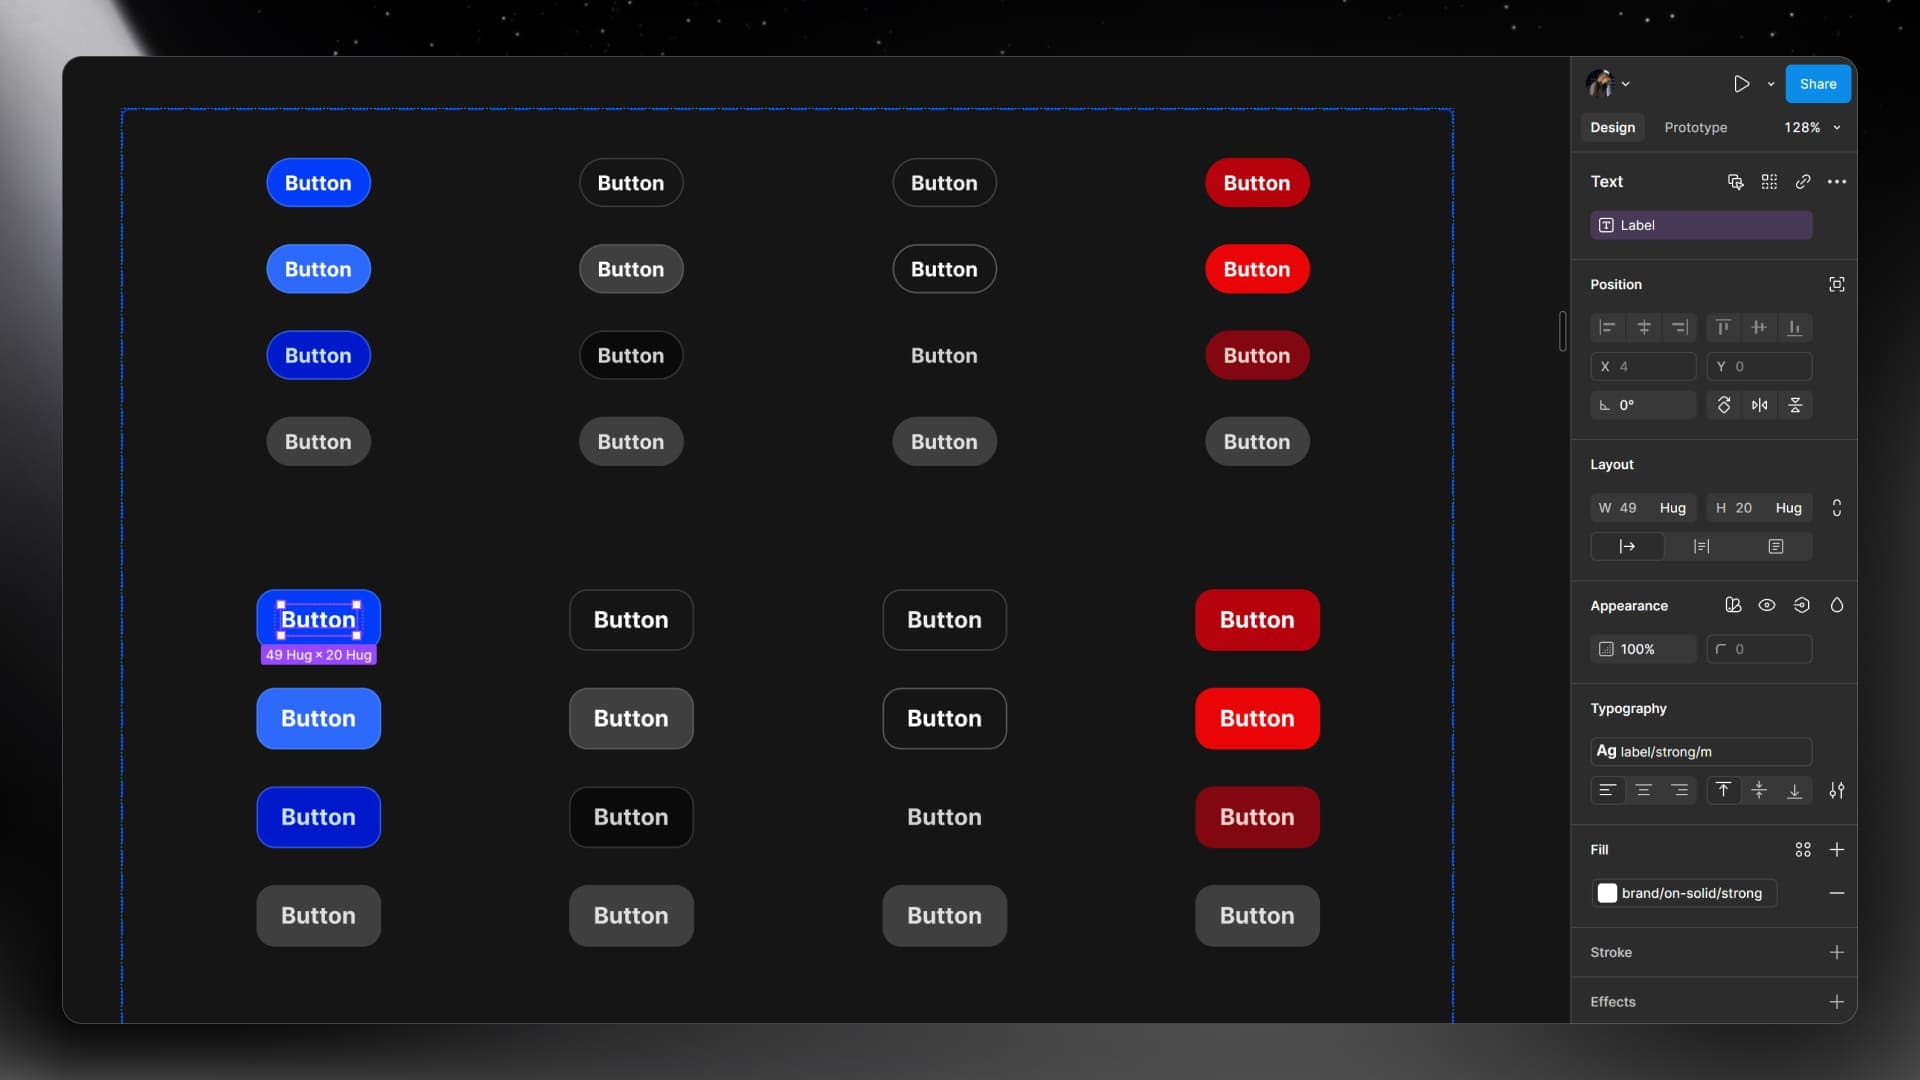Open the label/strong/m text style picker
1920x1080 pixels.
tap(1700, 751)
